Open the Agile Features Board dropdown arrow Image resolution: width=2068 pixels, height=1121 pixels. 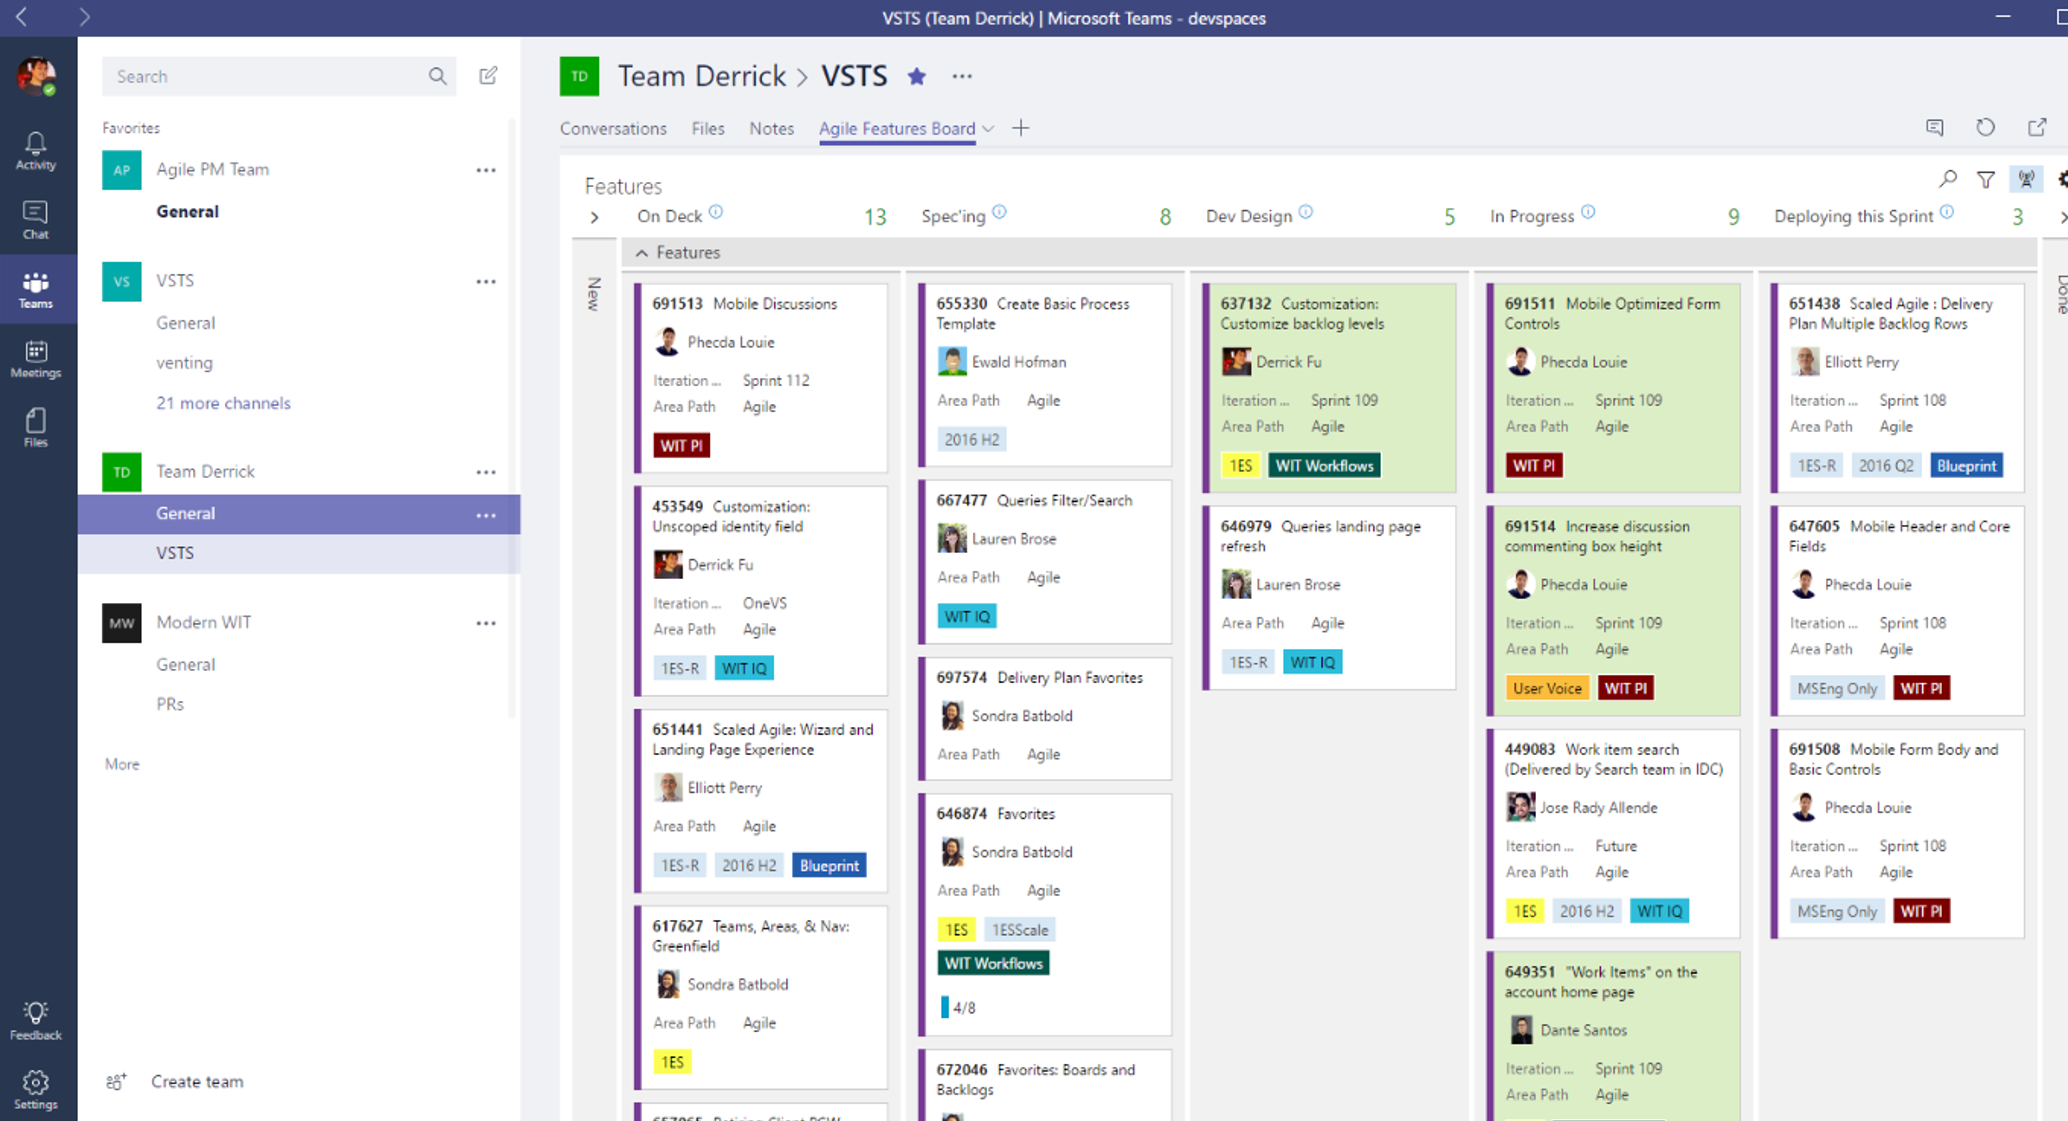[988, 129]
